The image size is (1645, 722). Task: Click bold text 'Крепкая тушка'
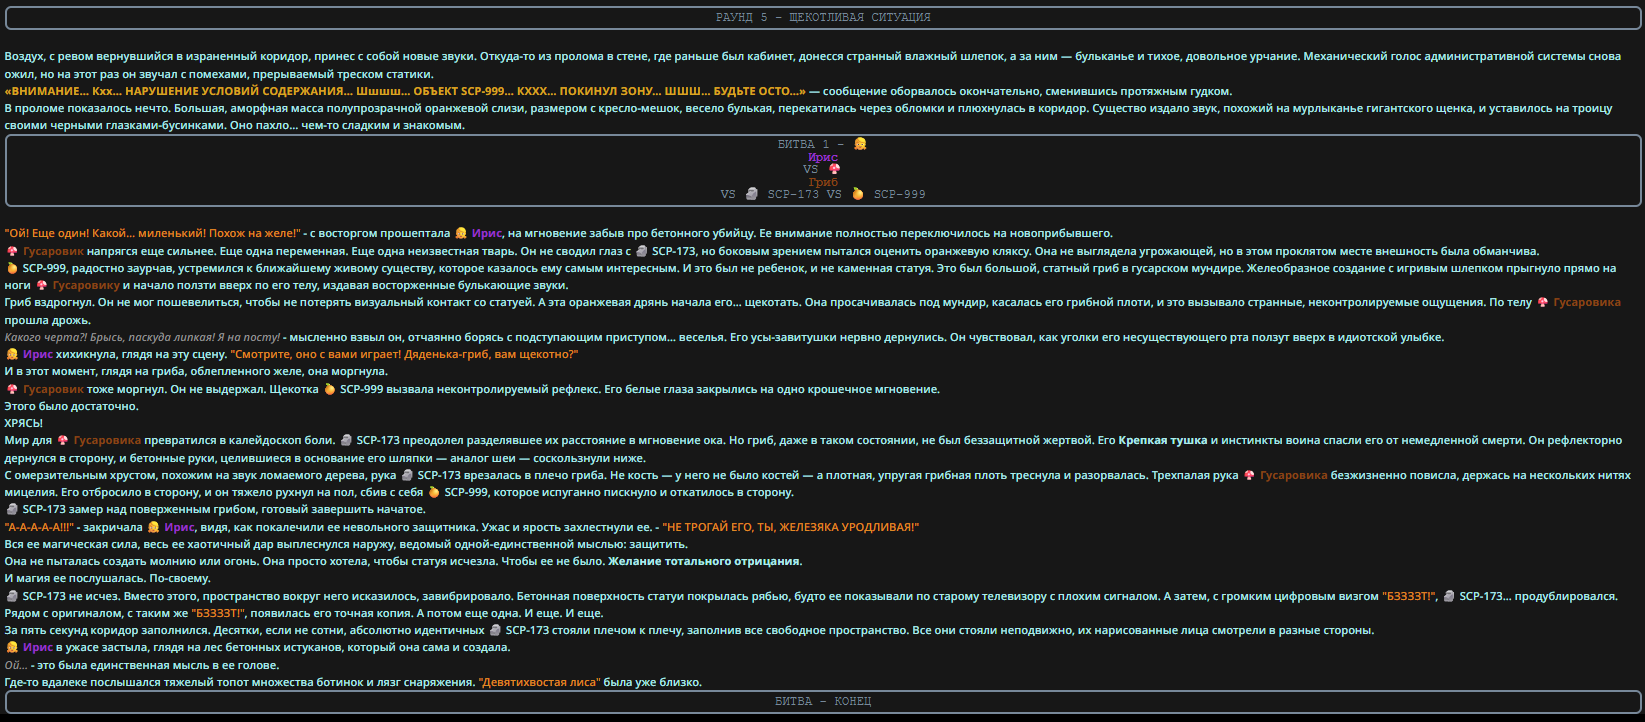click(x=1163, y=440)
